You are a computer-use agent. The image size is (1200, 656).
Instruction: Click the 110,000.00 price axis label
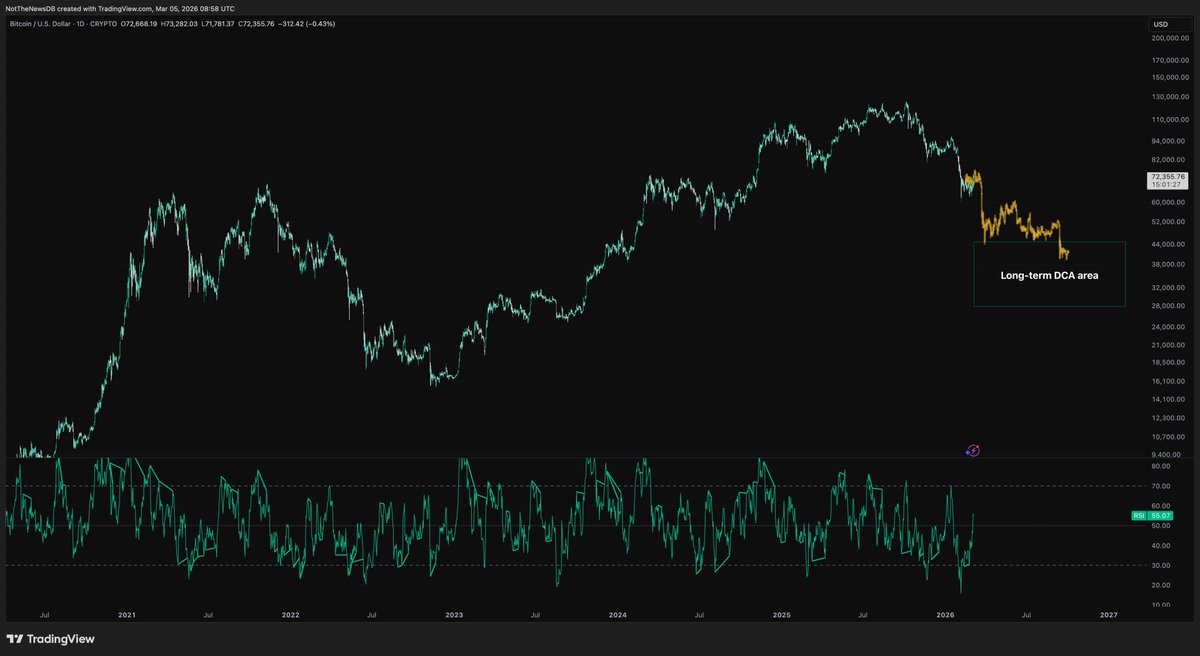1168,119
